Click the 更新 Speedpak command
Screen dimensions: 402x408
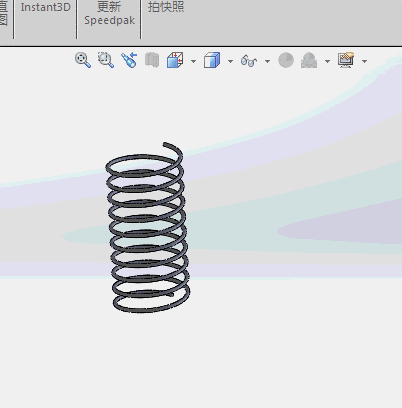point(109,13)
